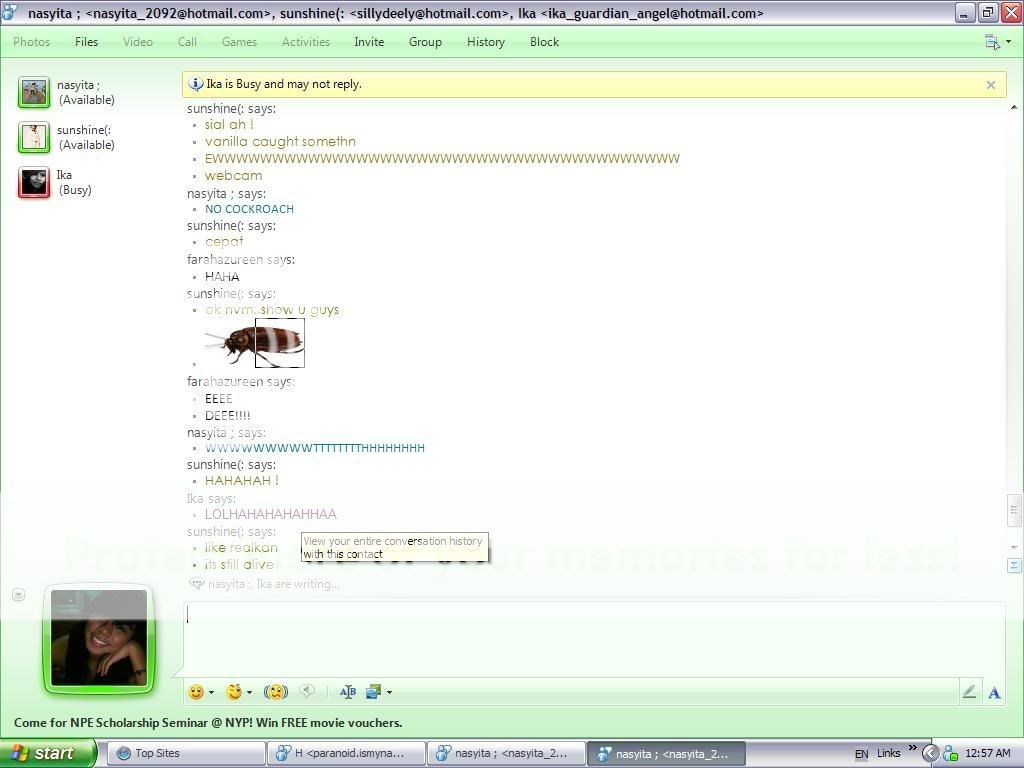Collapse the display picture panel arrow

(18, 595)
